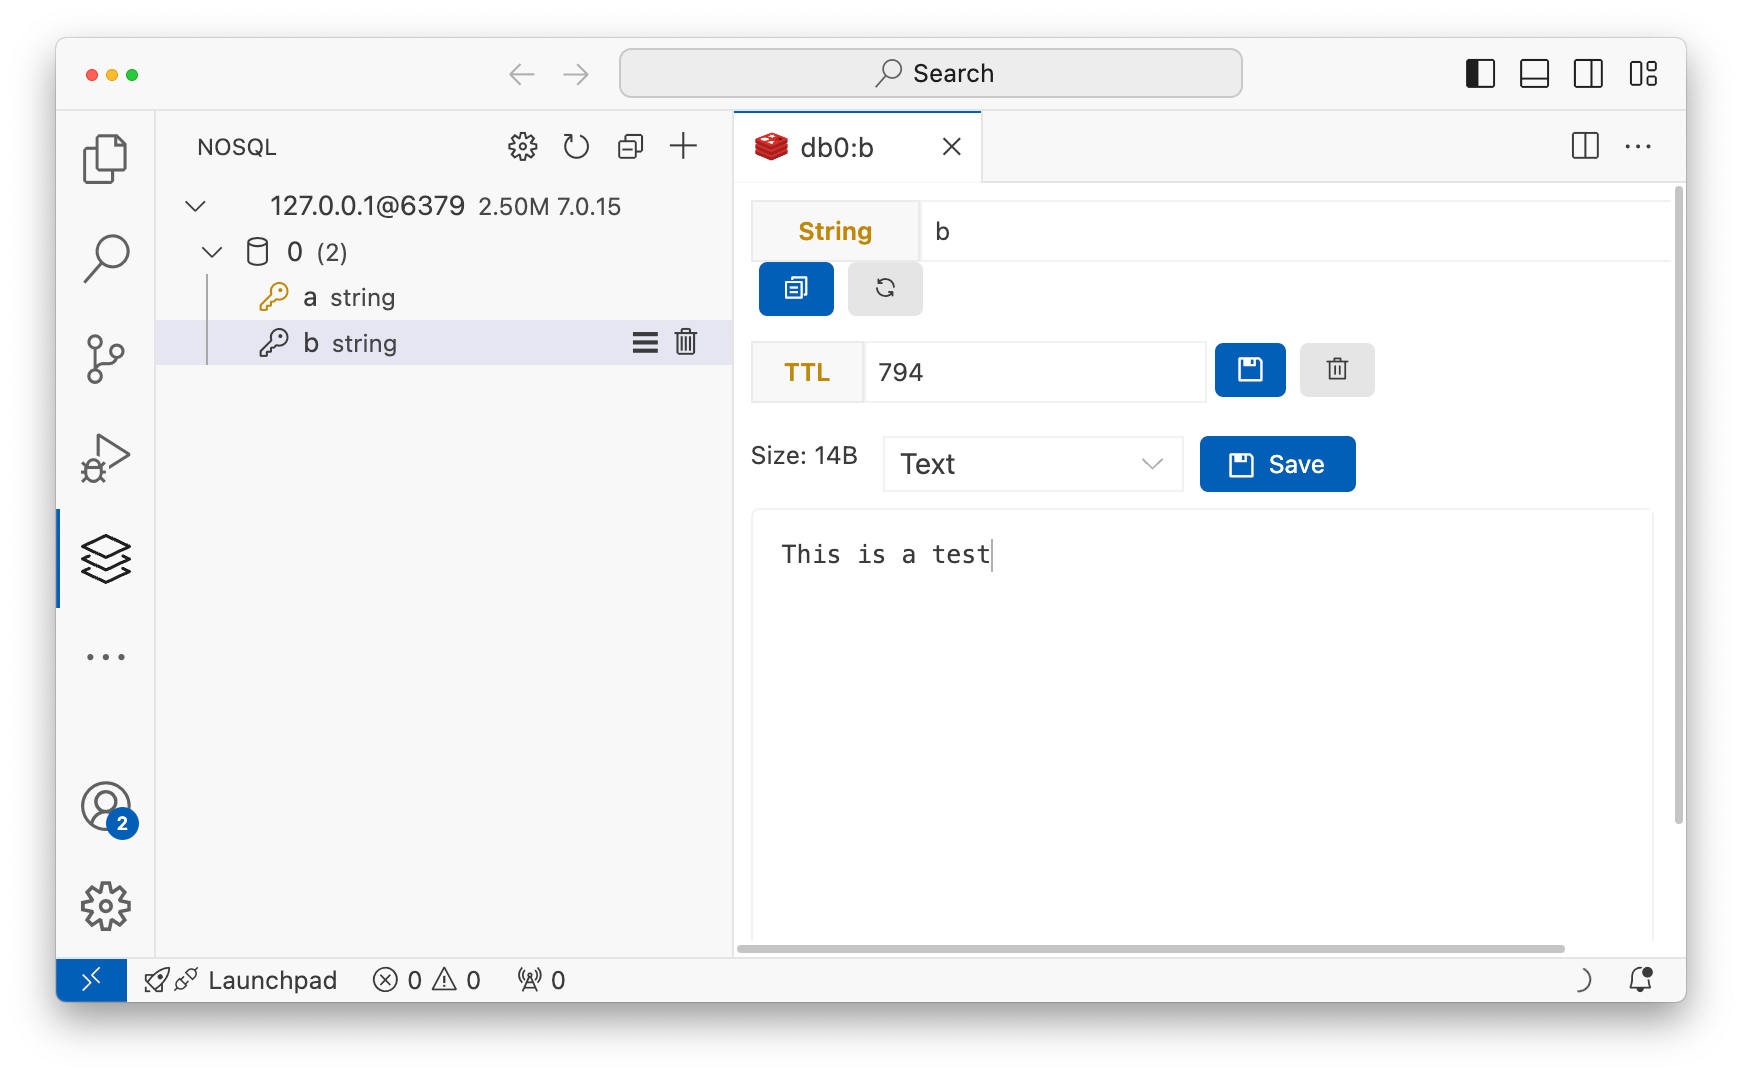Add a new connection with the plus icon
This screenshot has width=1742, height=1076.
(684, 146)
